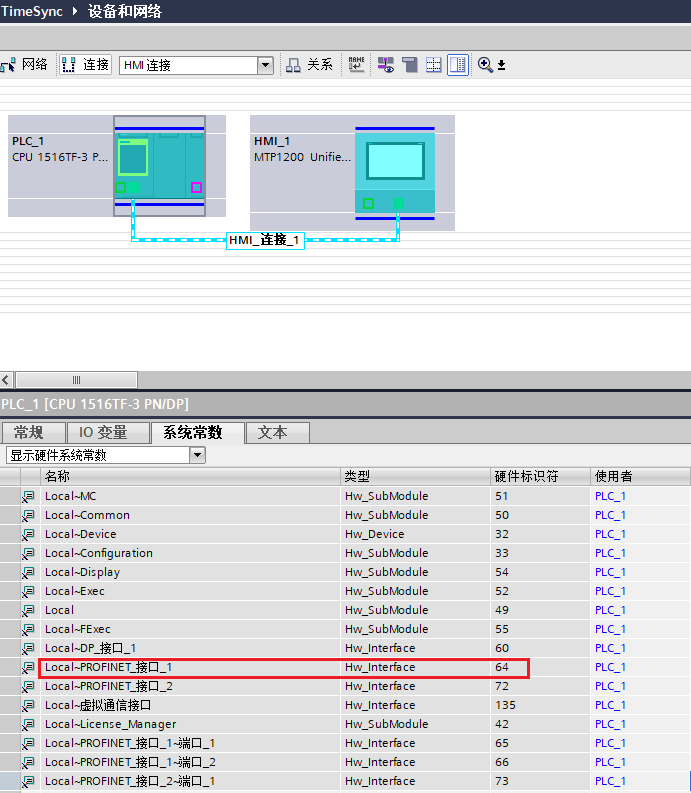The width and height of the screenshot is (691, 793).
Task: Select the Local~MC name cell
Action: [190, 496]
